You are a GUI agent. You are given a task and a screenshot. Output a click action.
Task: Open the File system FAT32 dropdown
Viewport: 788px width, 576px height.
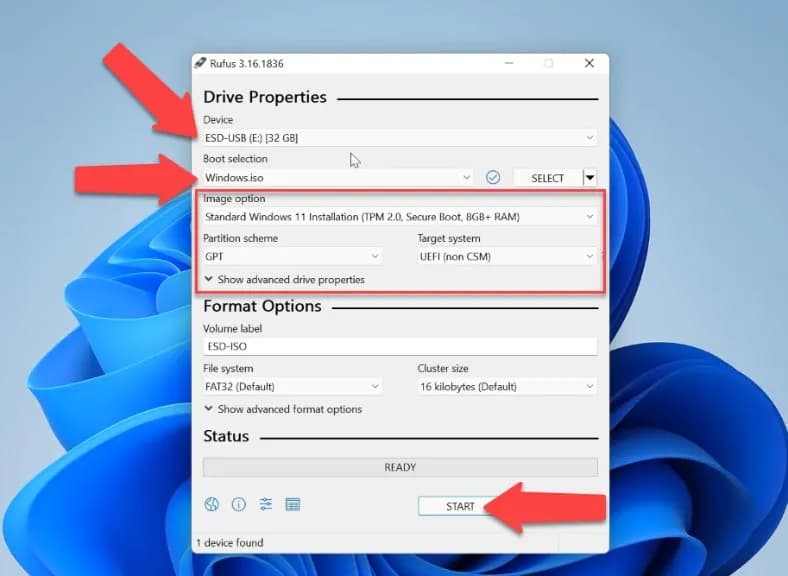pyautogui.click(x=292, y=387)
